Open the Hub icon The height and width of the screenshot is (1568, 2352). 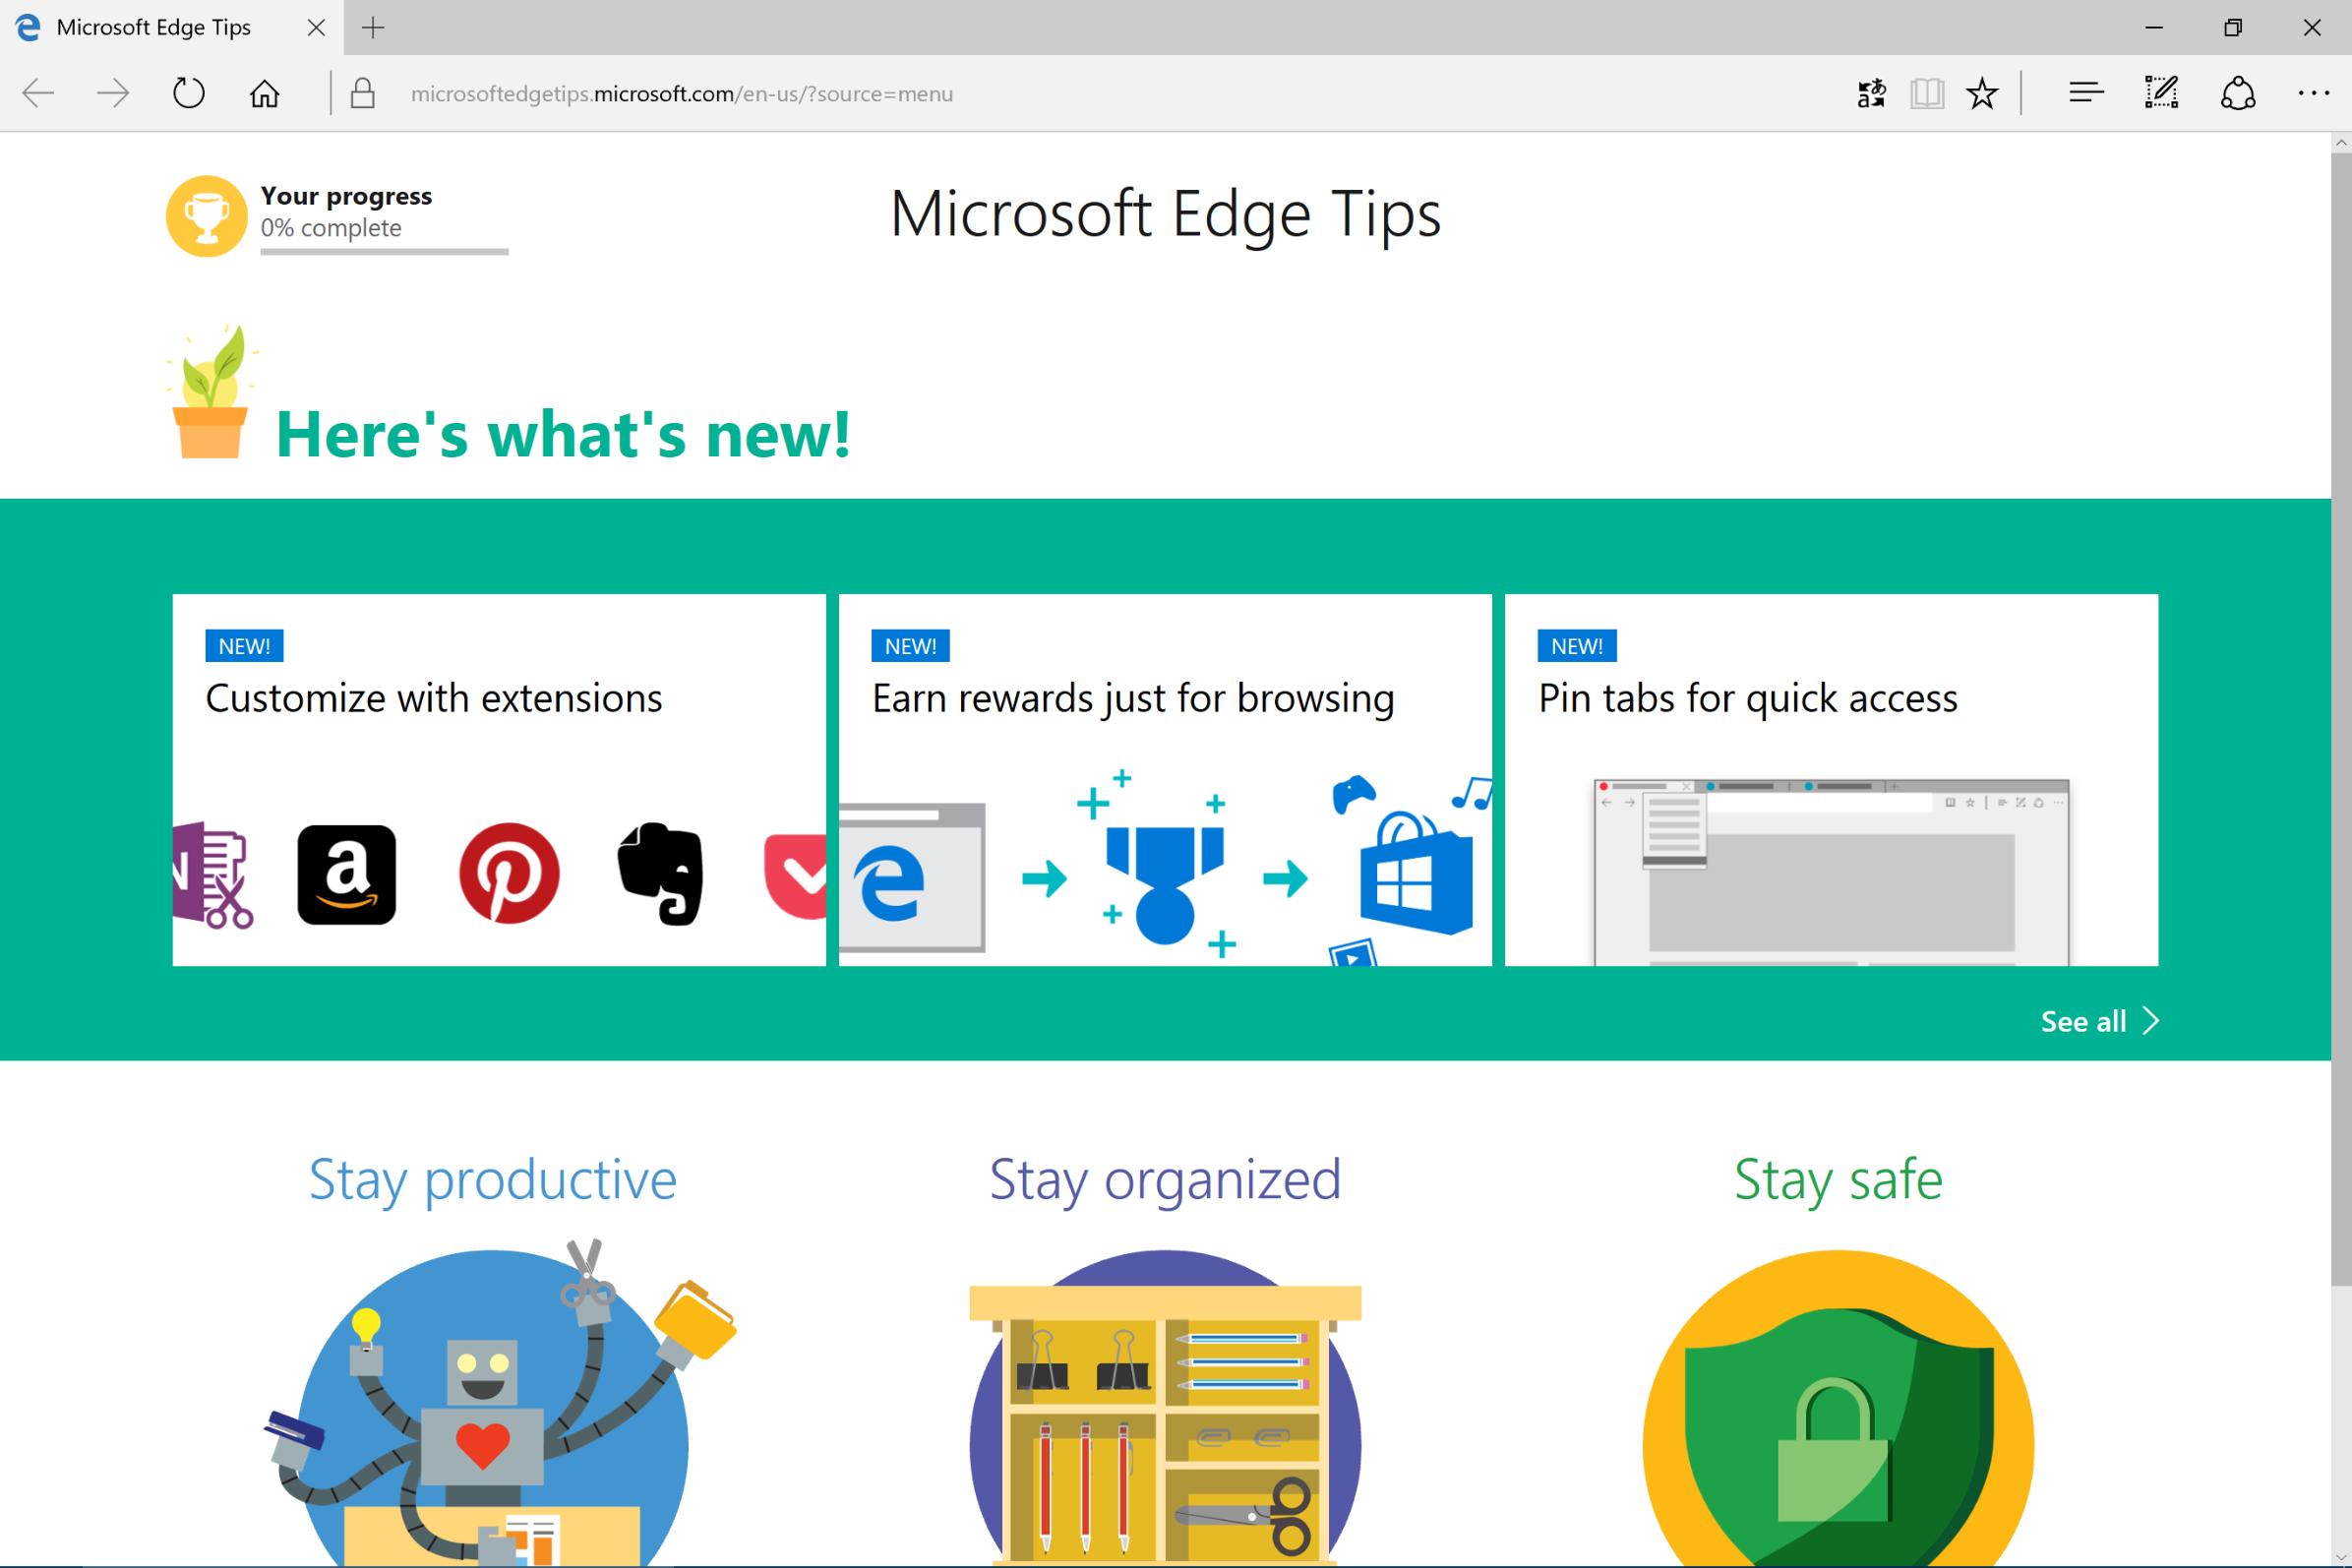click(x=2086, y=93)
